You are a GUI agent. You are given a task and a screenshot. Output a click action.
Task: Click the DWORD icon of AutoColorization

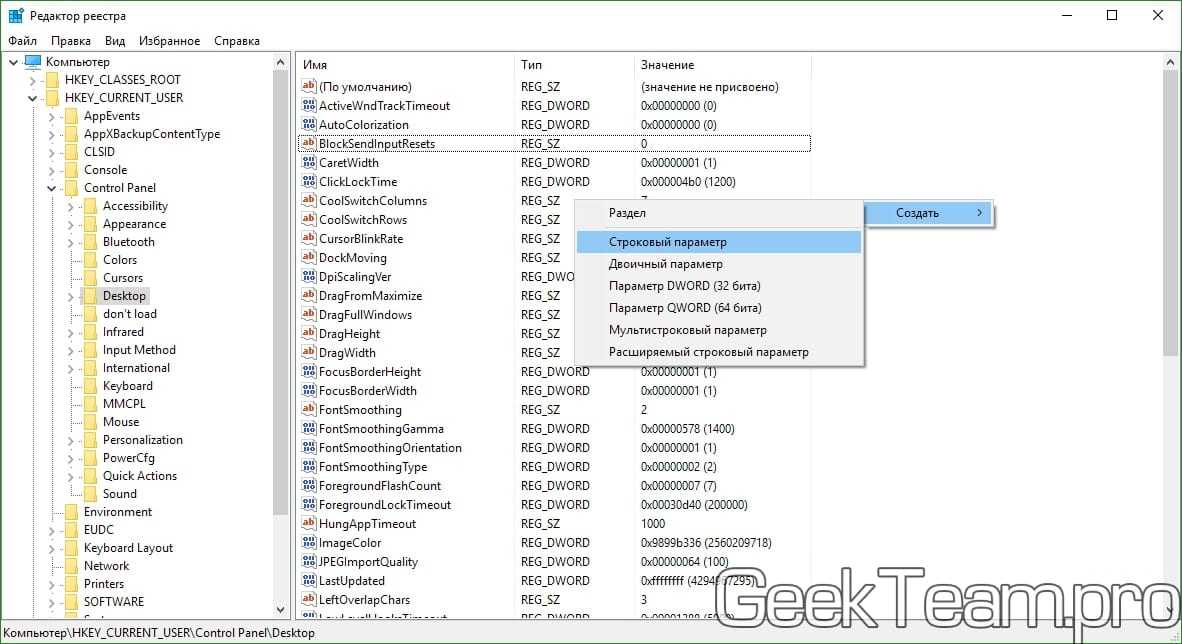(x=308, y=124)
